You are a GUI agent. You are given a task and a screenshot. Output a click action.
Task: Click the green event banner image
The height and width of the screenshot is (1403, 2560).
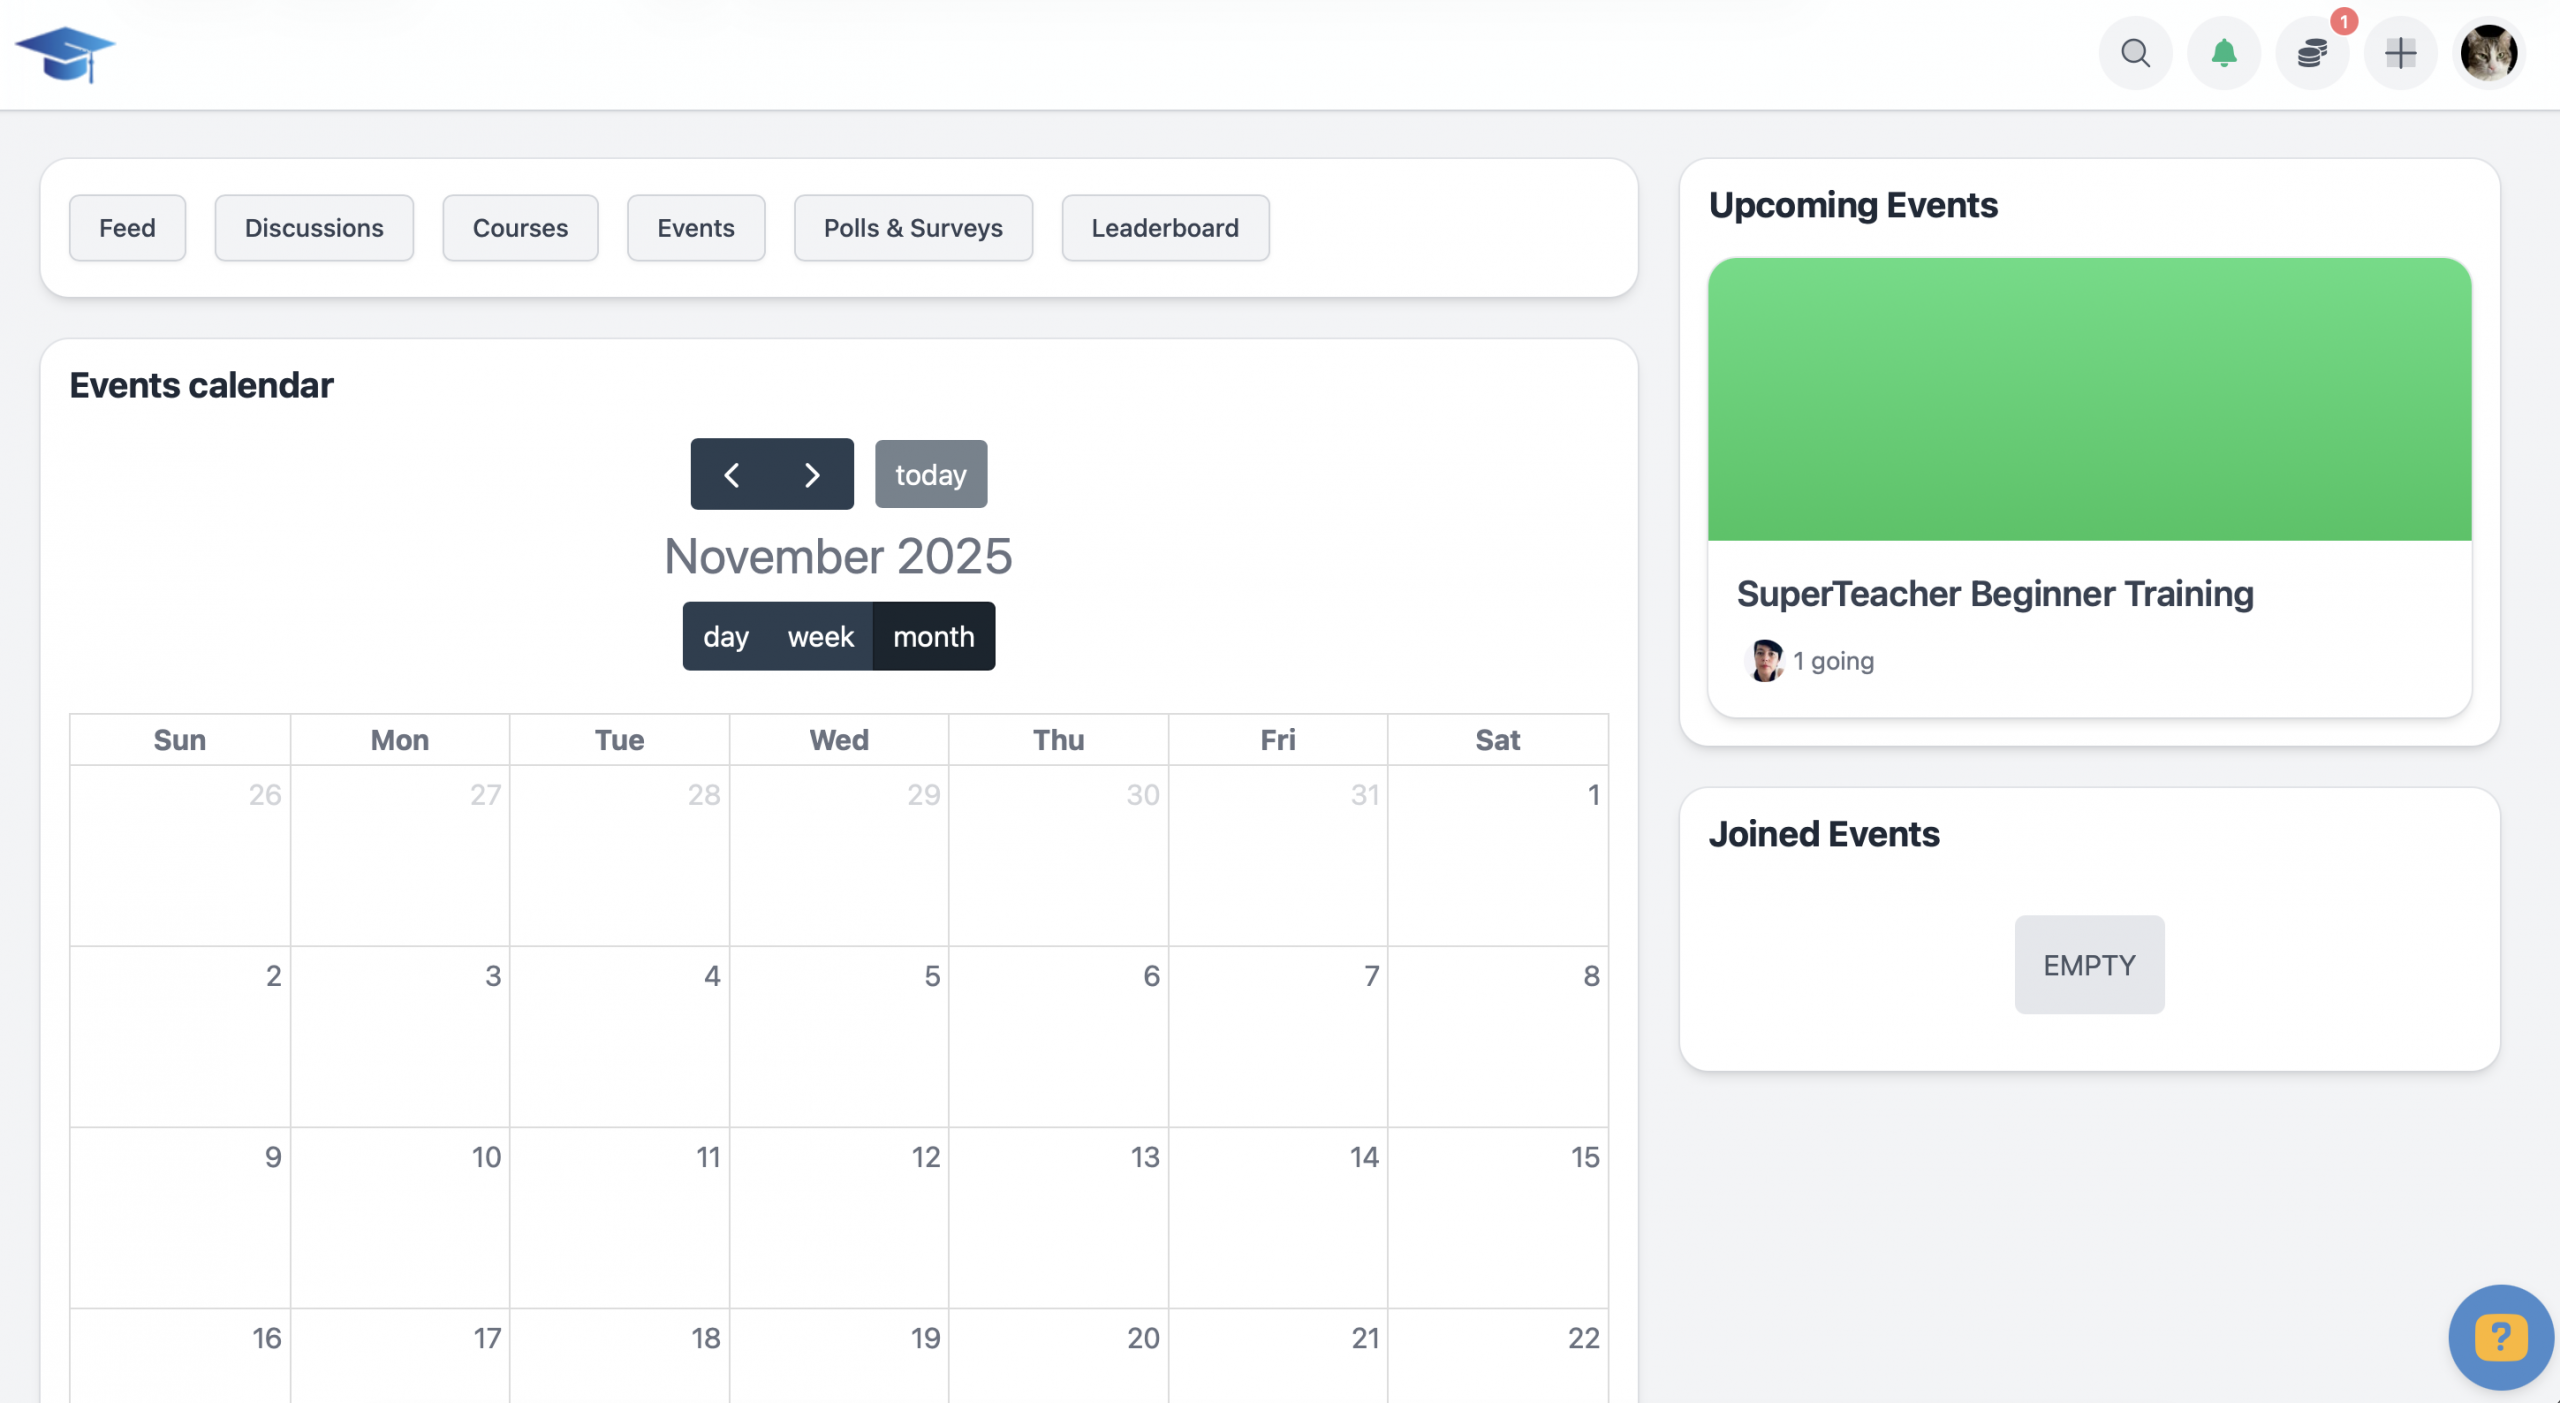click(x=2089, y=400)
